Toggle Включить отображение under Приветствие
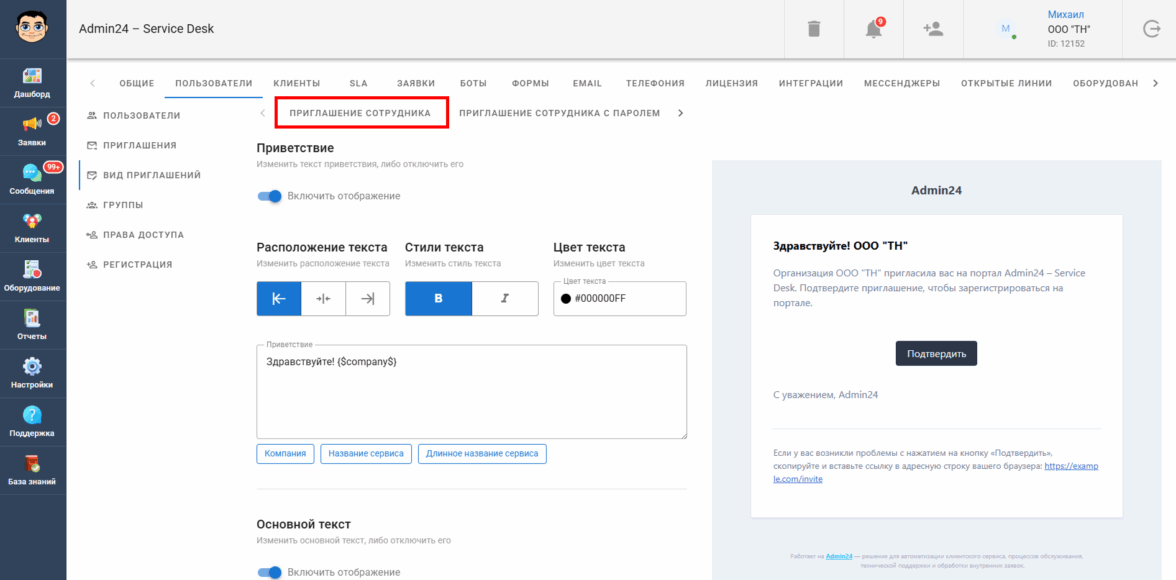1176x580 pixels. point(270,196)
